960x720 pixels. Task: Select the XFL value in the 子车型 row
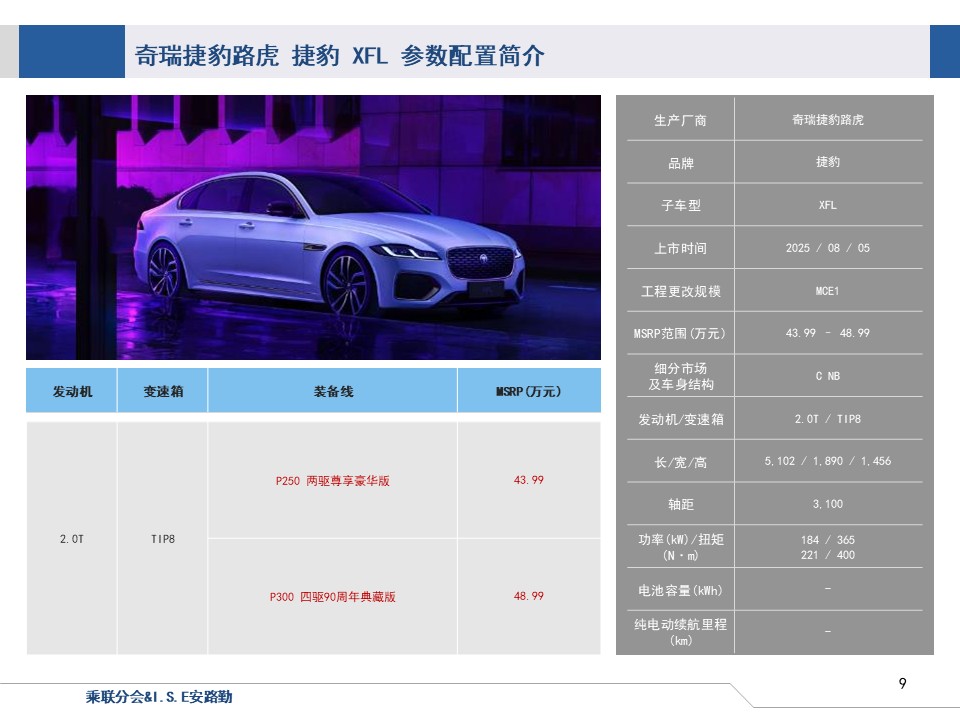tap(828, 205)
